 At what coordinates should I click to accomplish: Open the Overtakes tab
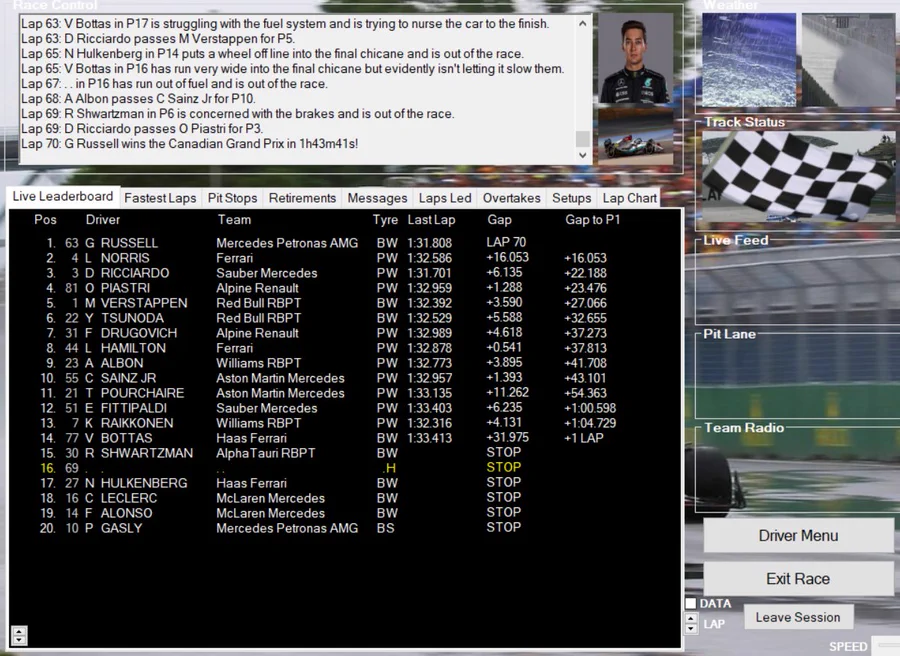point(511,198)
